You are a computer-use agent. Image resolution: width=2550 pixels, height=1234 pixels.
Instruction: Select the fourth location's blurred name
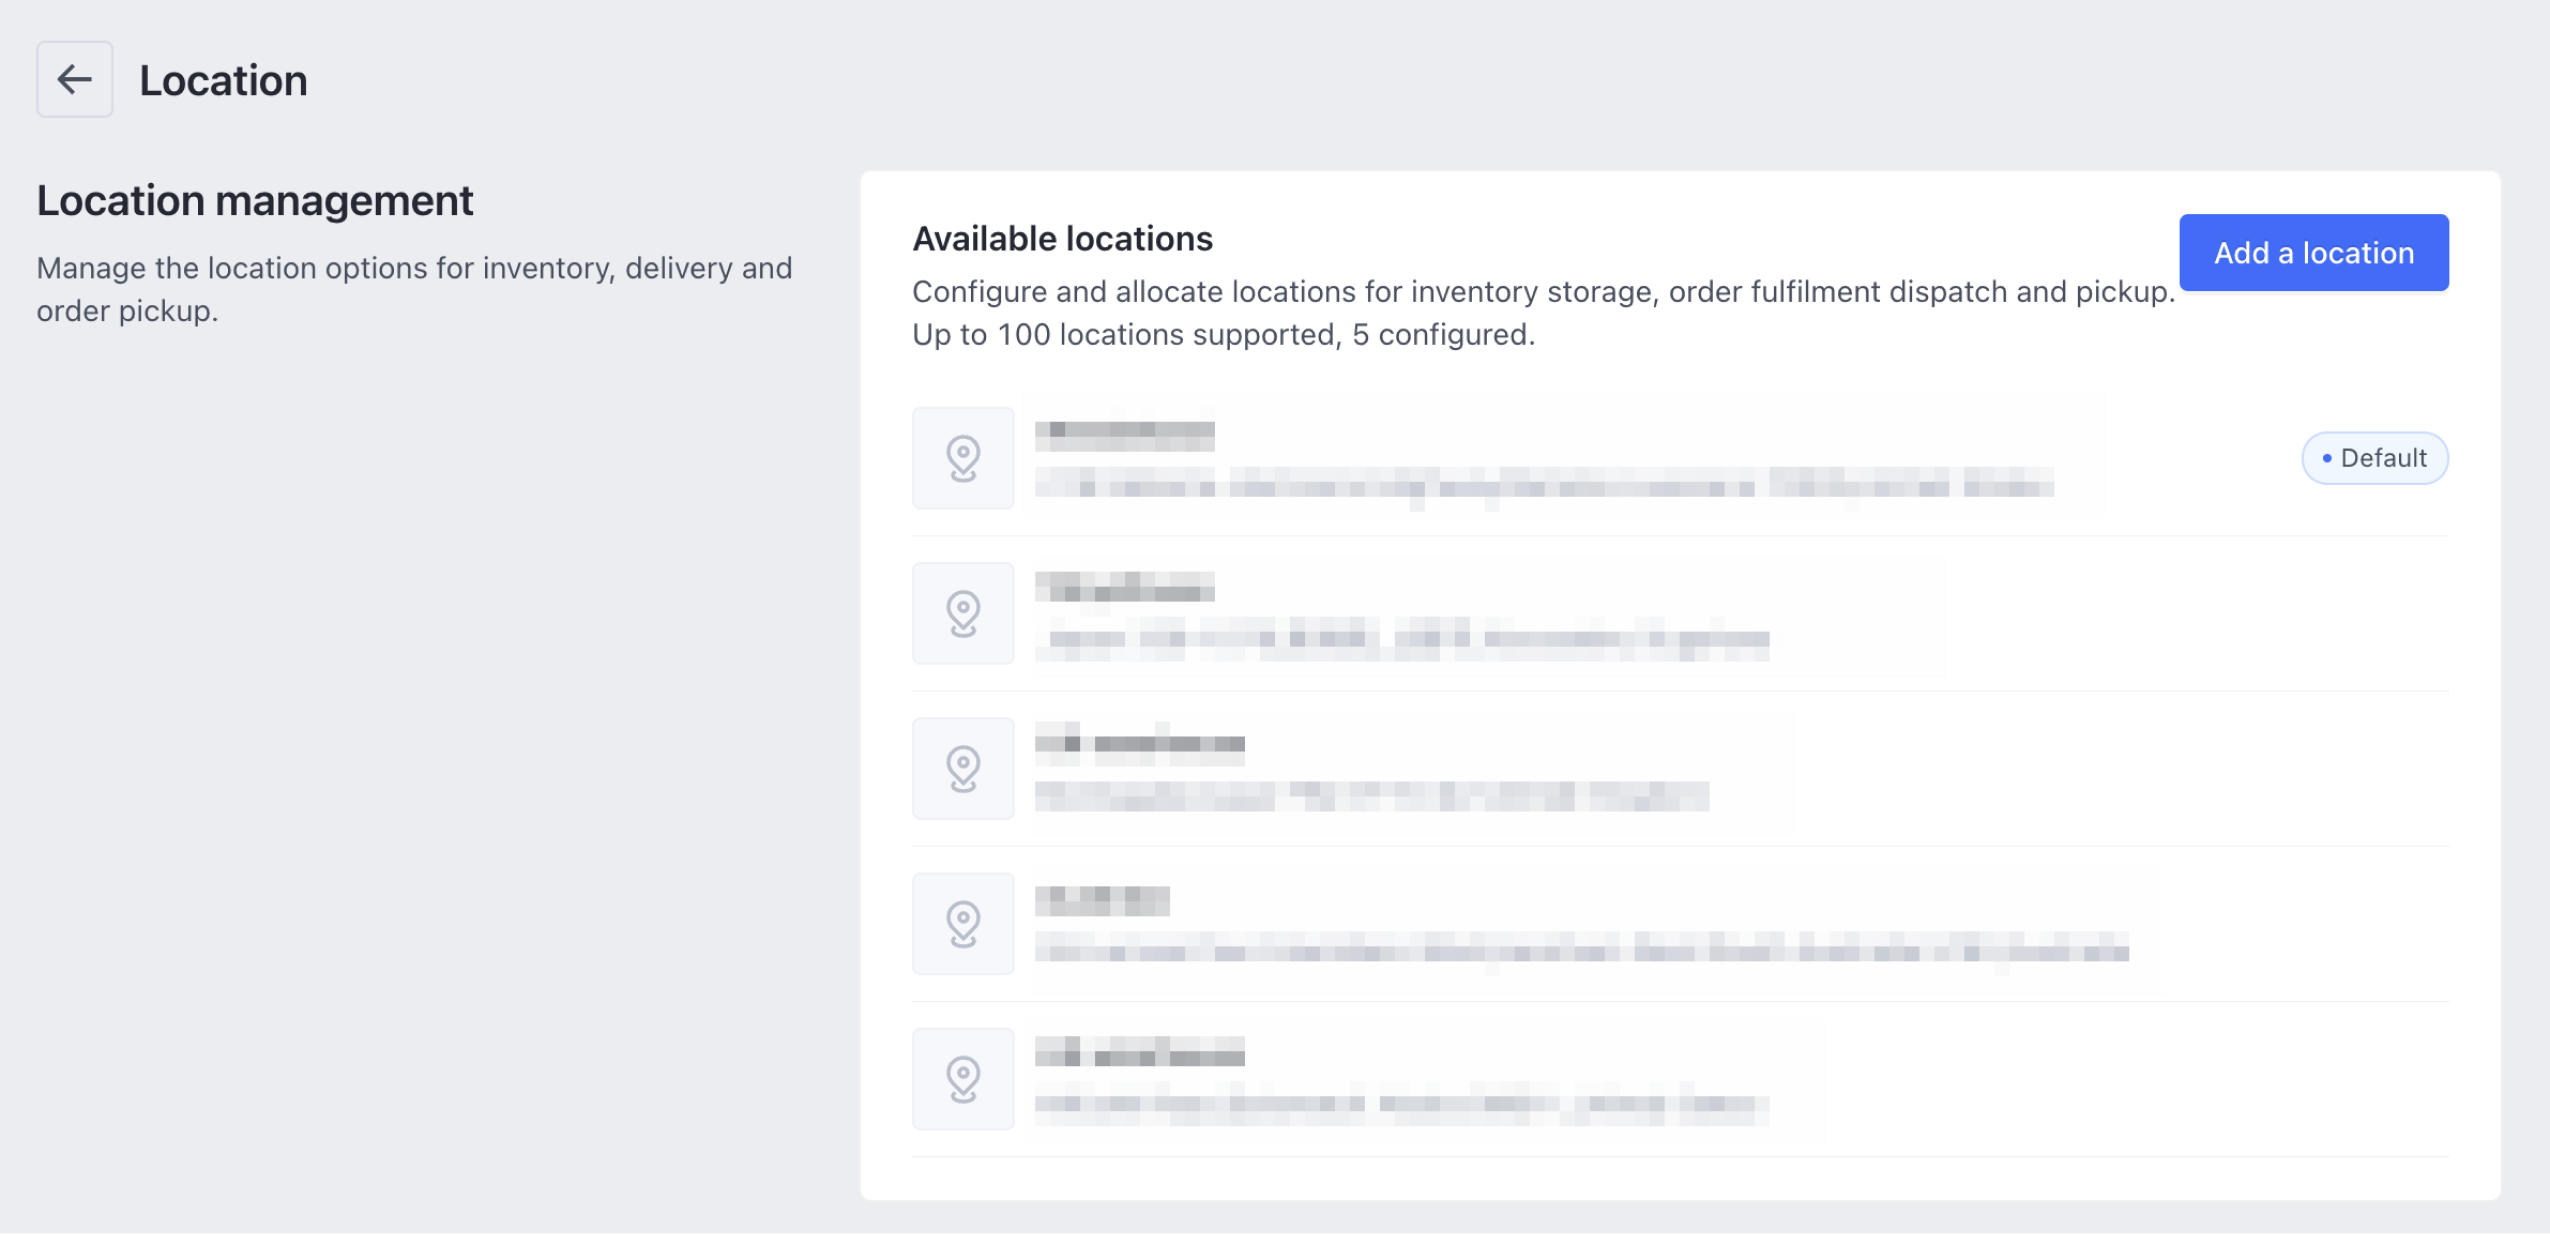click(1101, 899)
